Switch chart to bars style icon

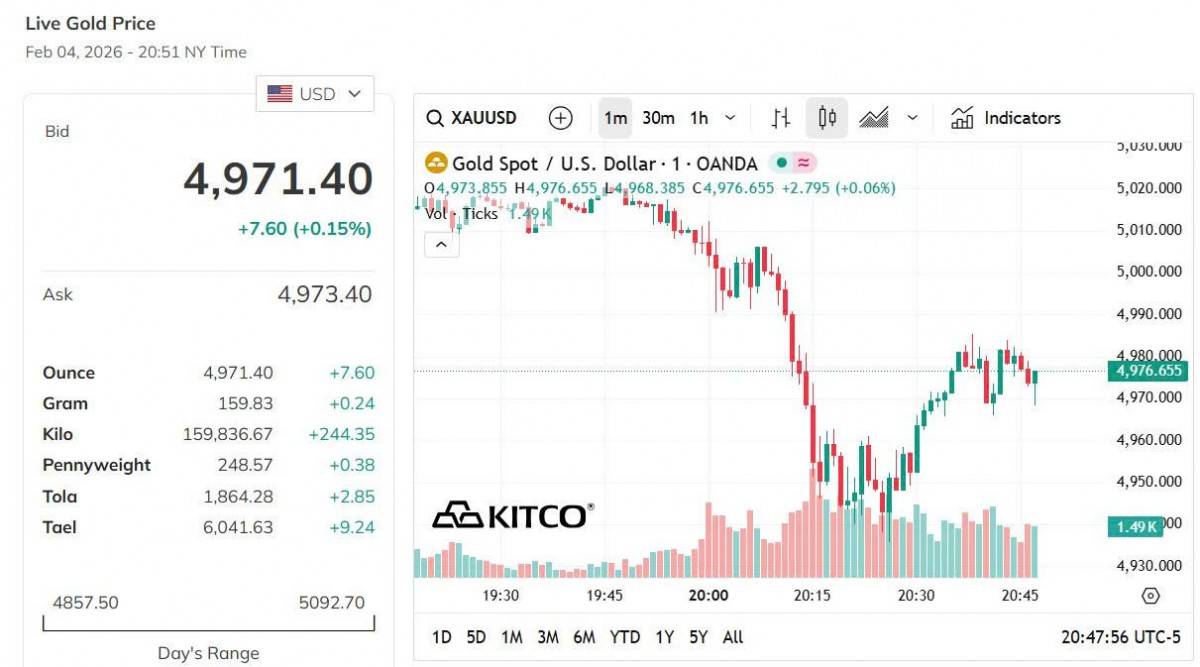[781, 118]
